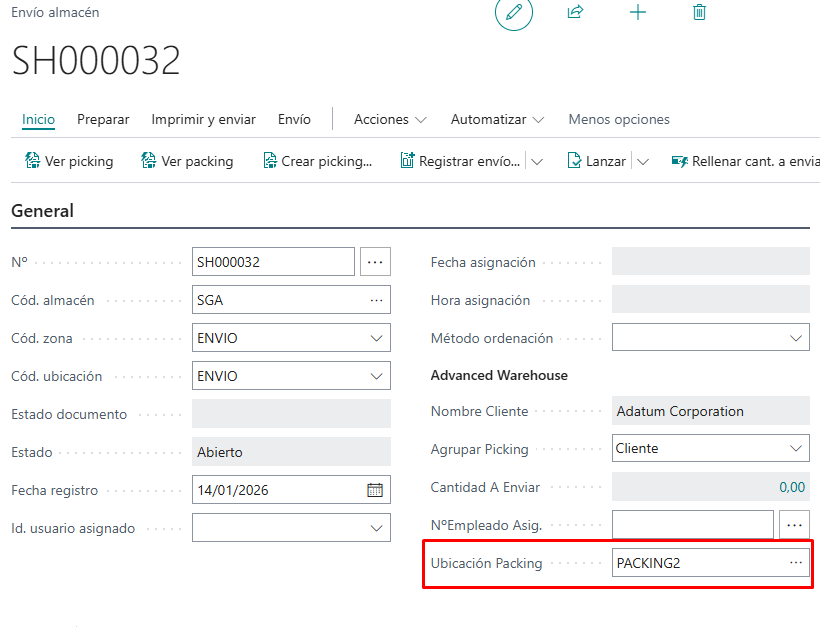Expand Id. usuario asignado dropdown
Screen dimensions: 820x627
[376, 528]
